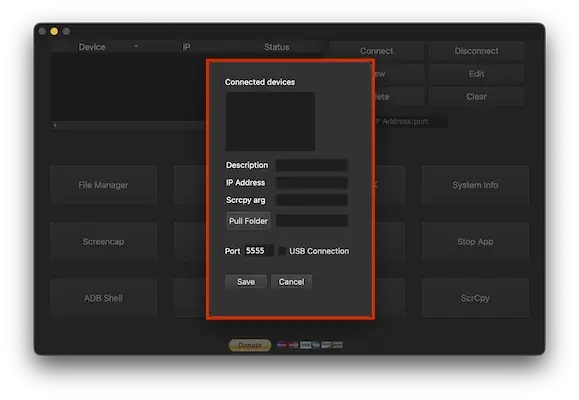579x400 pixels.
Task: Focus the Description input field
Action: (x=312, y=165)
